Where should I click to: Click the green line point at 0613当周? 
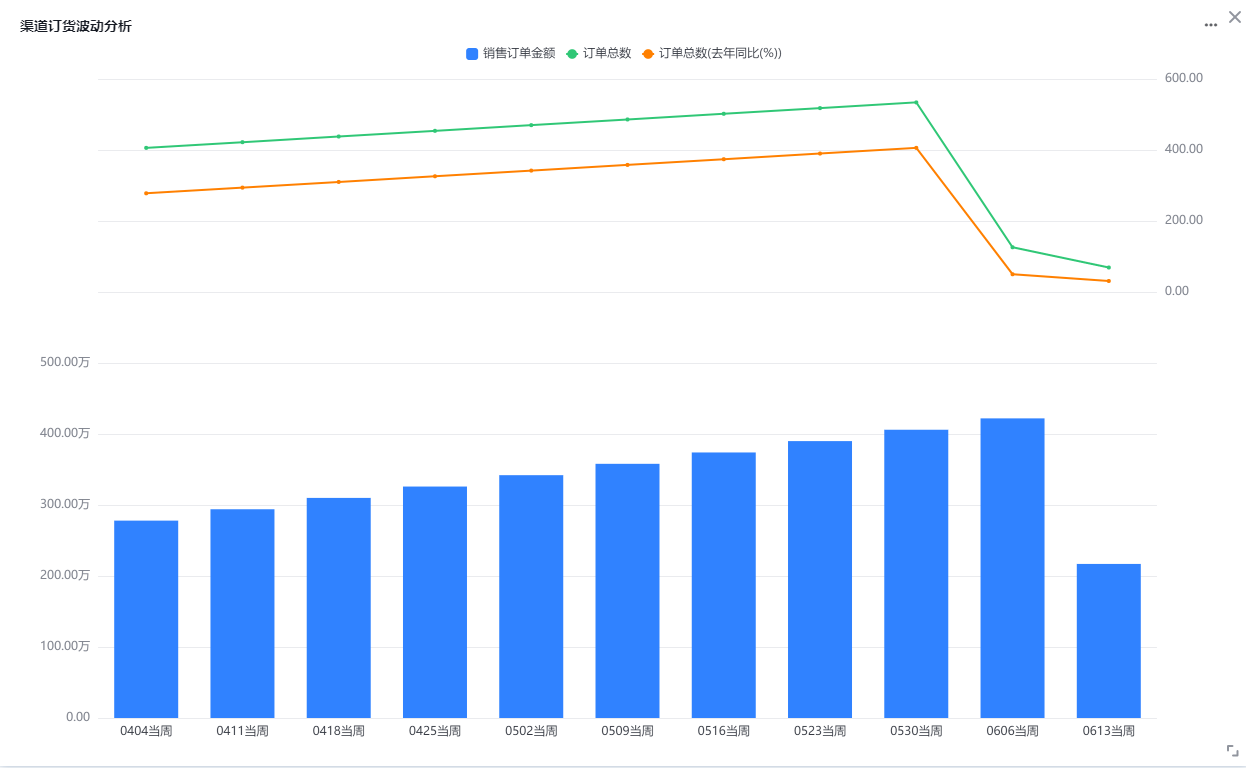pyautogui.click(x=1109, y=267)
